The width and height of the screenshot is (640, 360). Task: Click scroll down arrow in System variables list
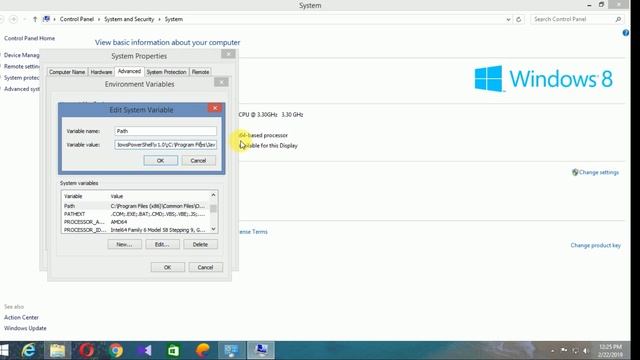pyautogui.click(x=213, y=229)
